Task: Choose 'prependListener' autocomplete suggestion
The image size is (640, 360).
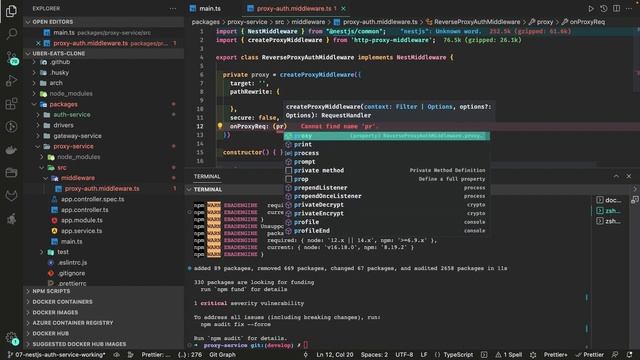Action: coord(387,188)
